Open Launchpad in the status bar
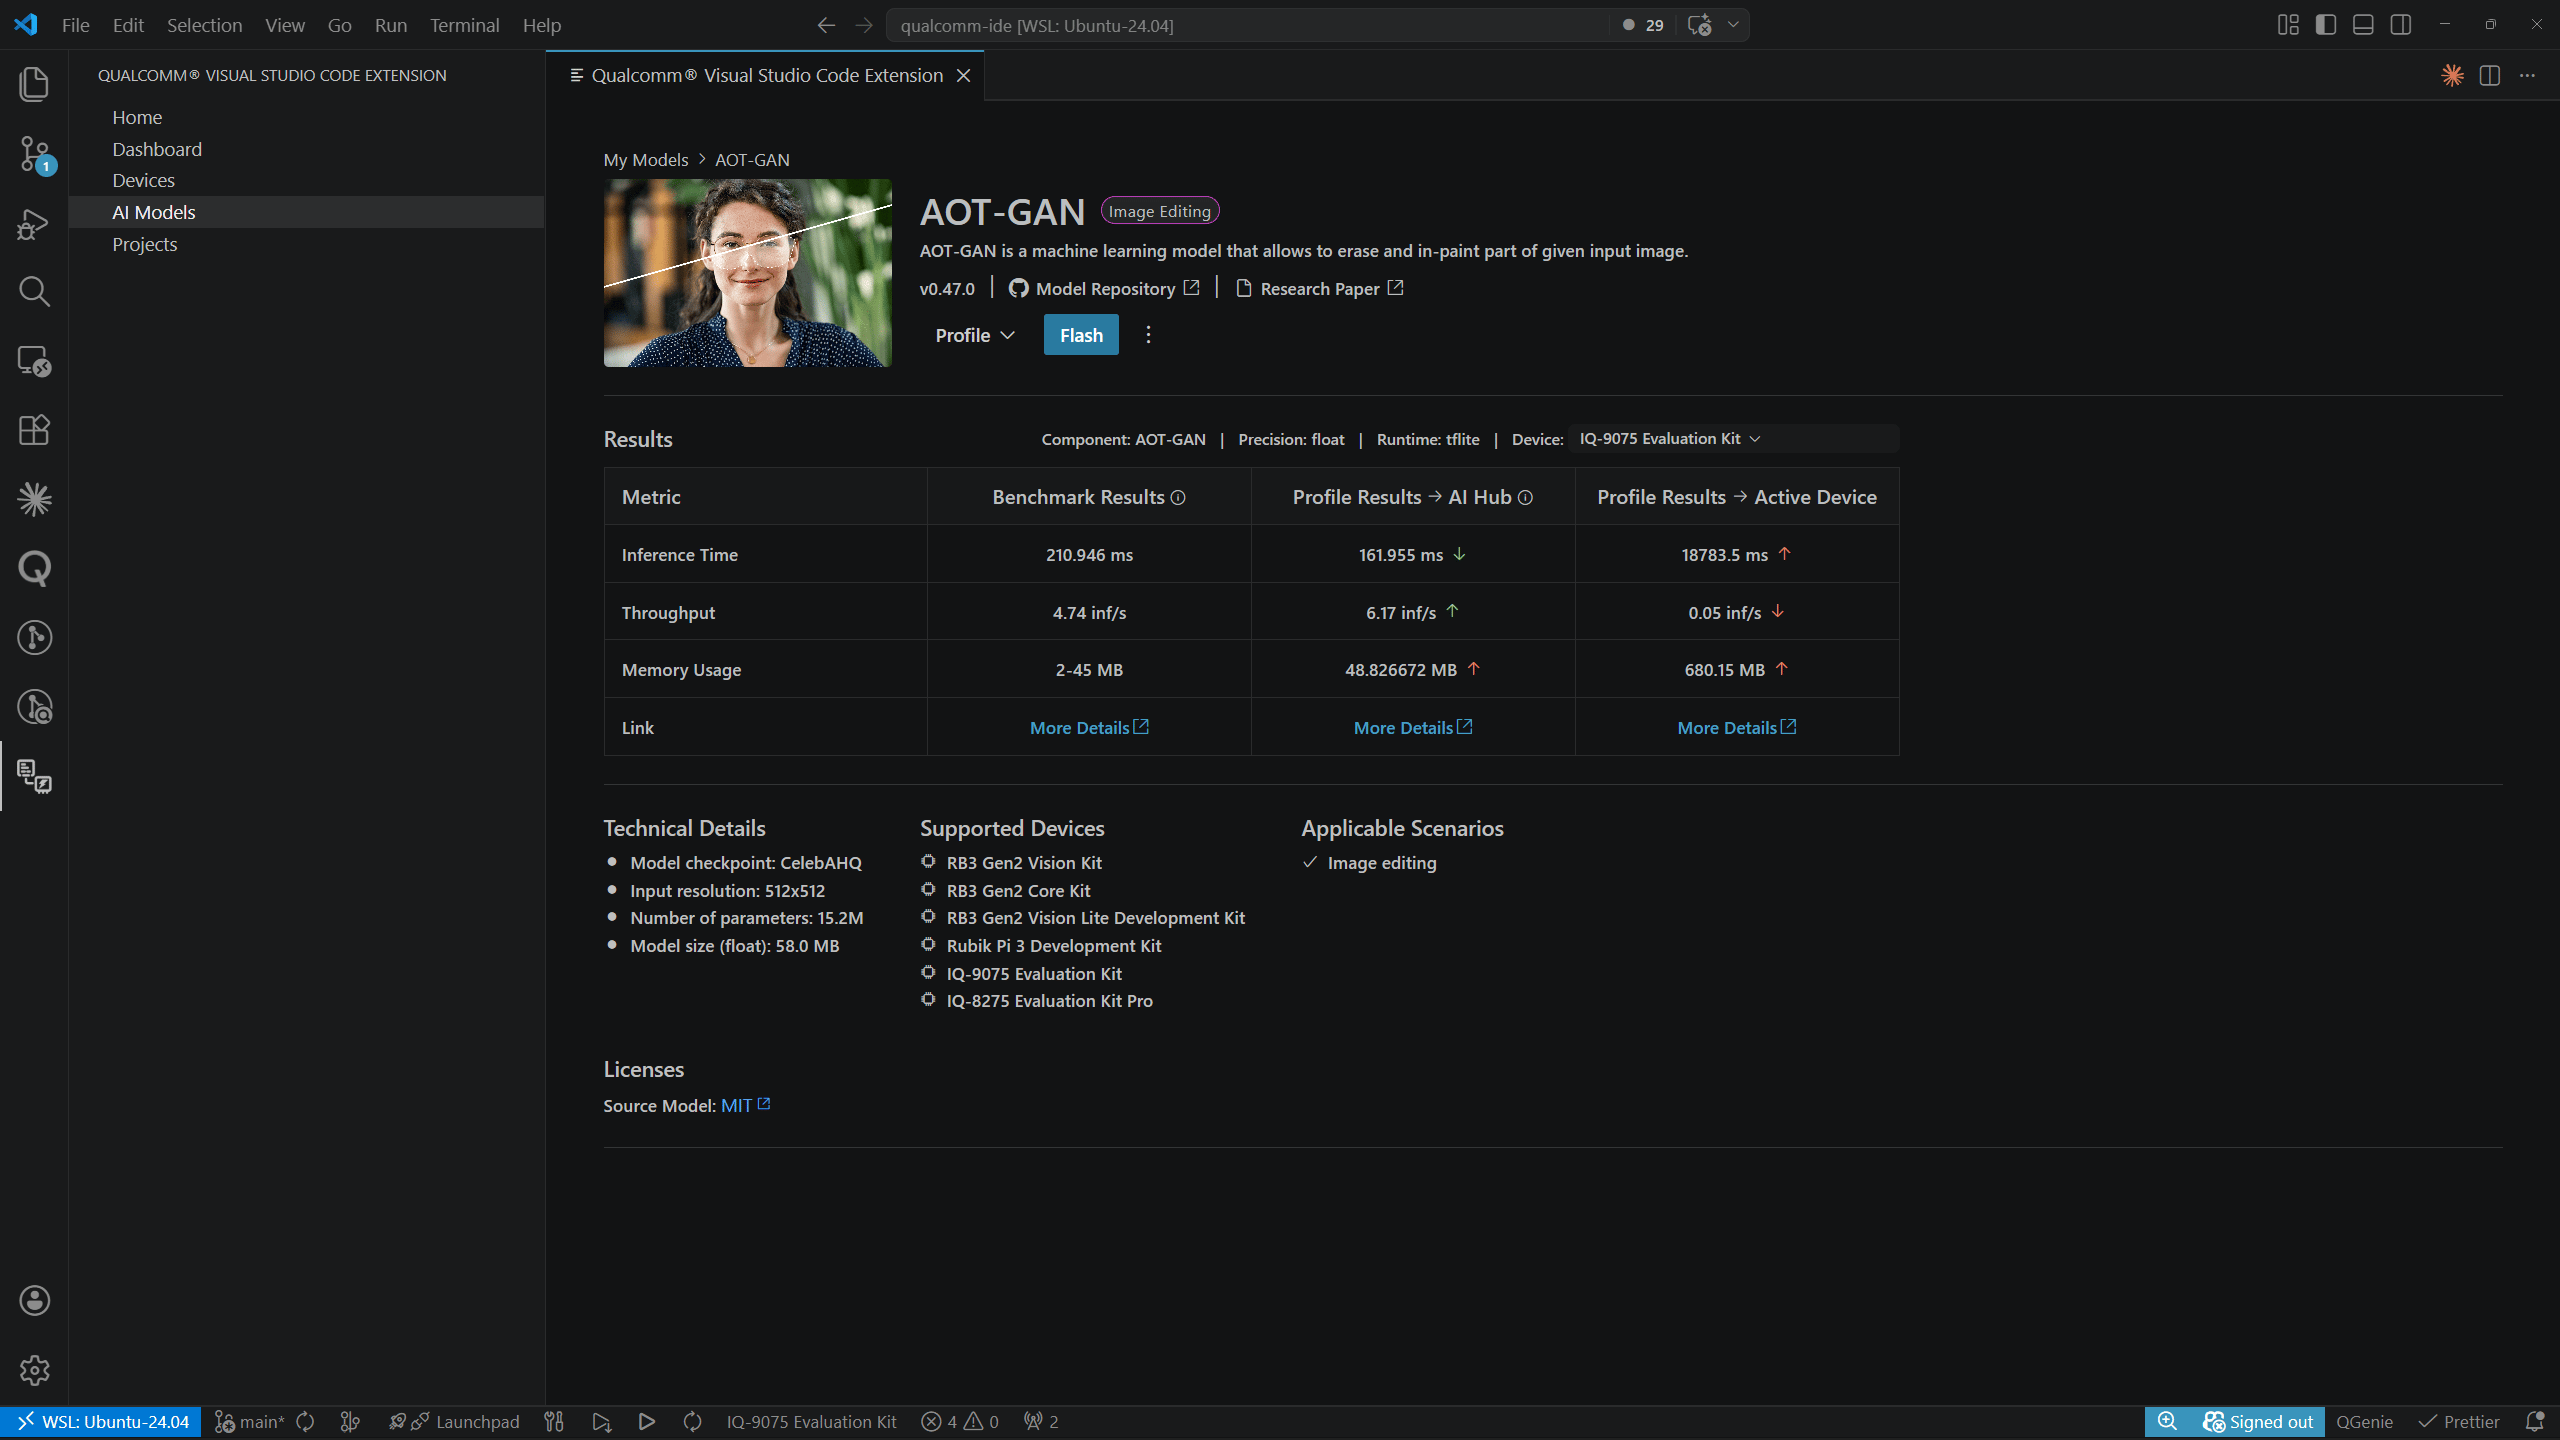This screenshot has height=1440, width=2560. click(x=455, y=1421)
